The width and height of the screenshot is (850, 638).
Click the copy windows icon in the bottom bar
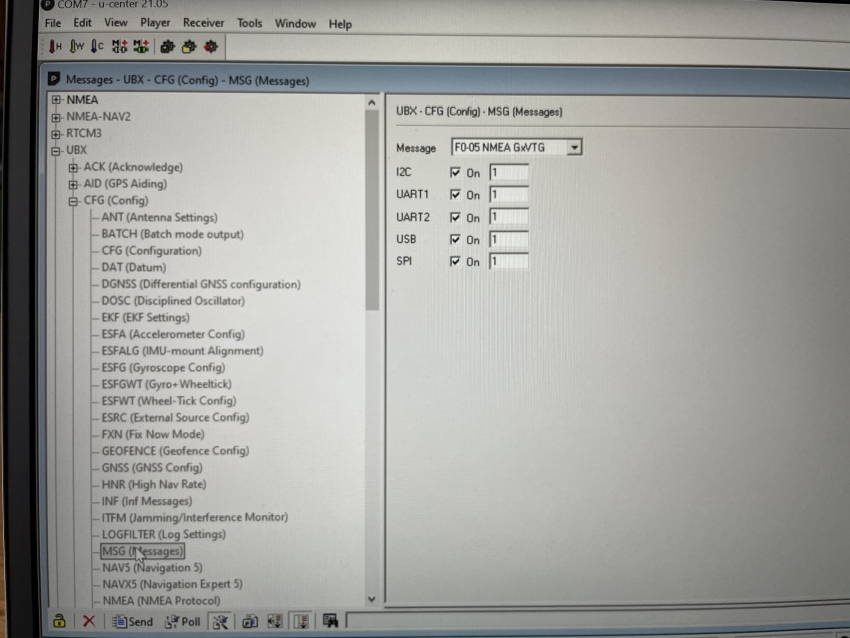[250, 621]
